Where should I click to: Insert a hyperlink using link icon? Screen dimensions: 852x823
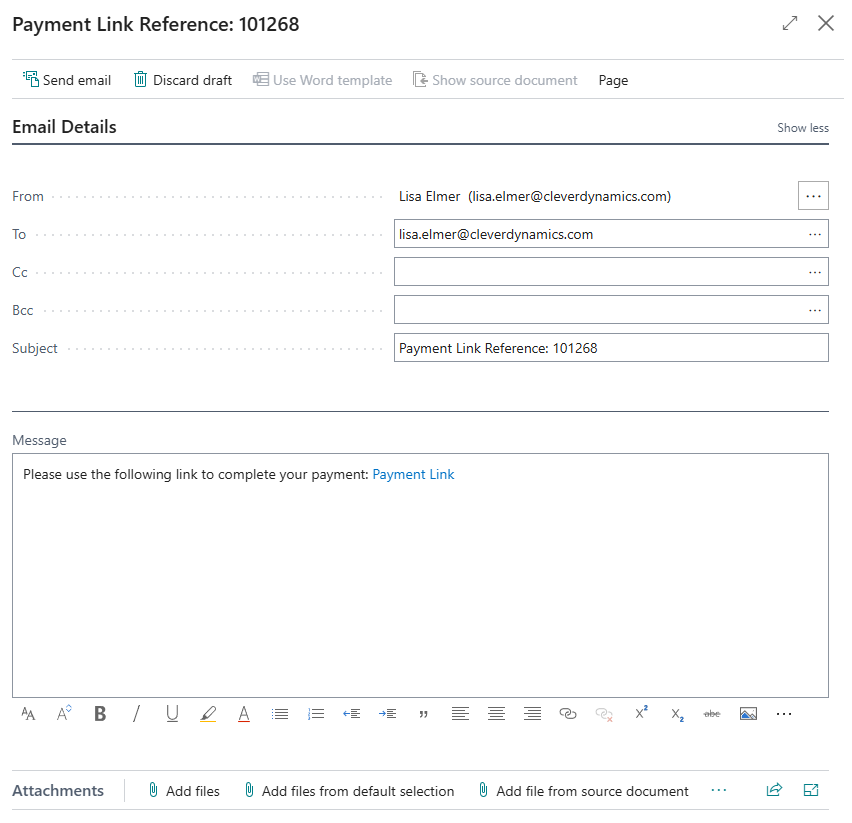[x=568, y=714]
